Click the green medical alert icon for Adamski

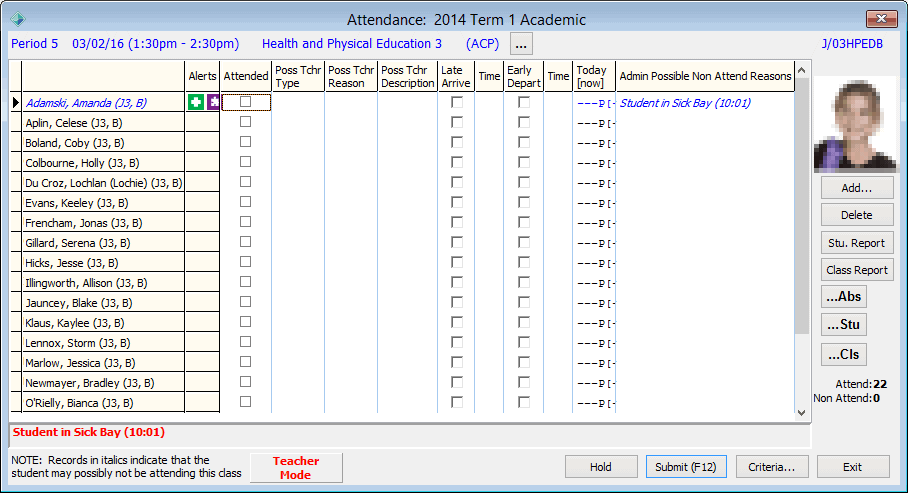click(196, 103)
